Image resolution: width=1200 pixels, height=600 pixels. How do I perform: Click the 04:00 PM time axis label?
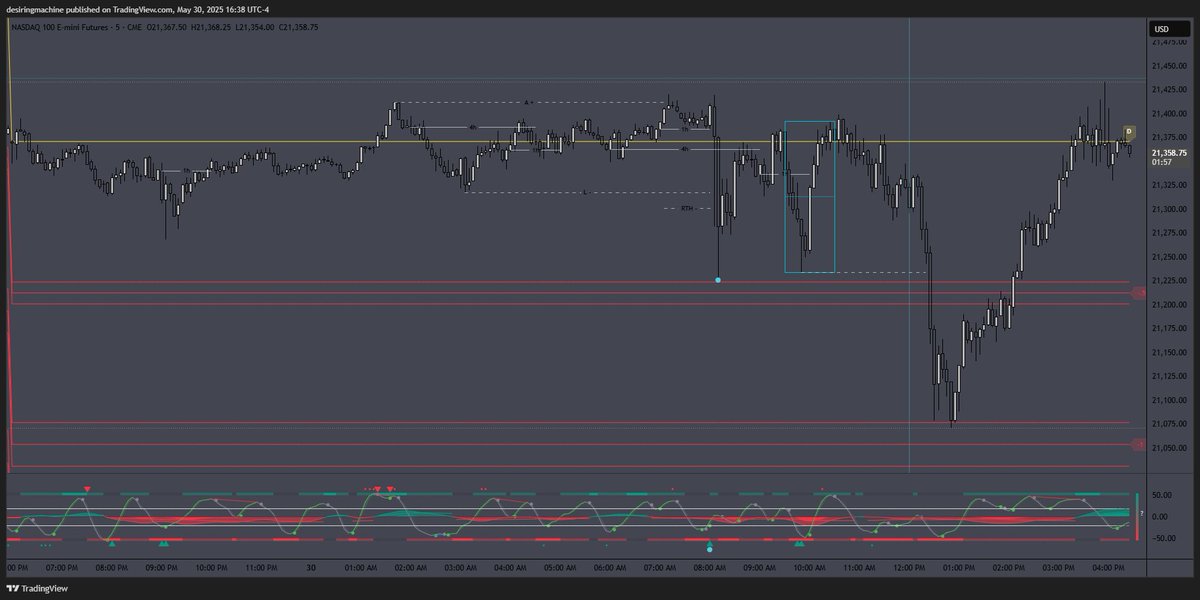tap(1108, 568)
